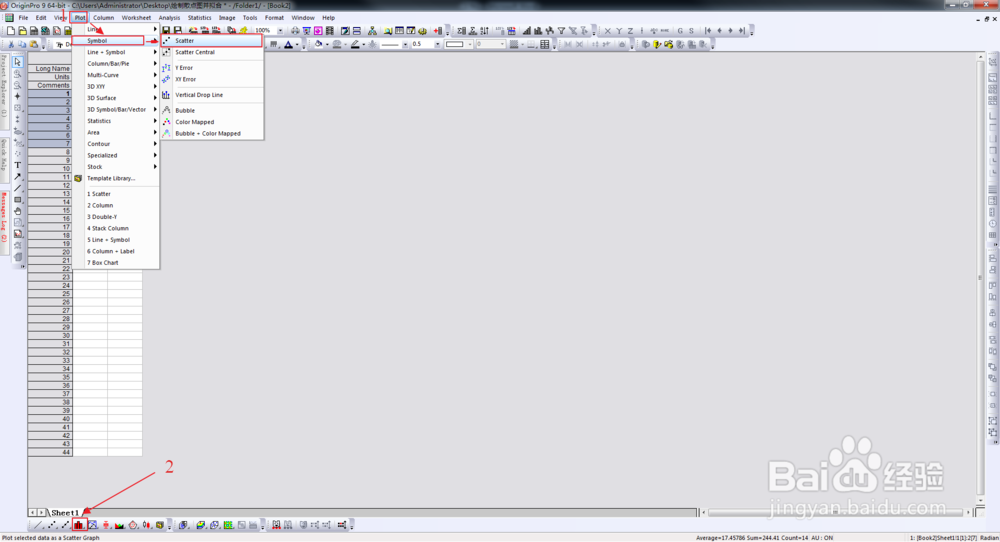Click the Polar plot button in bottom toolbar
The width and height of the screenshot is (1000, 542).
[x=133, y=525]
